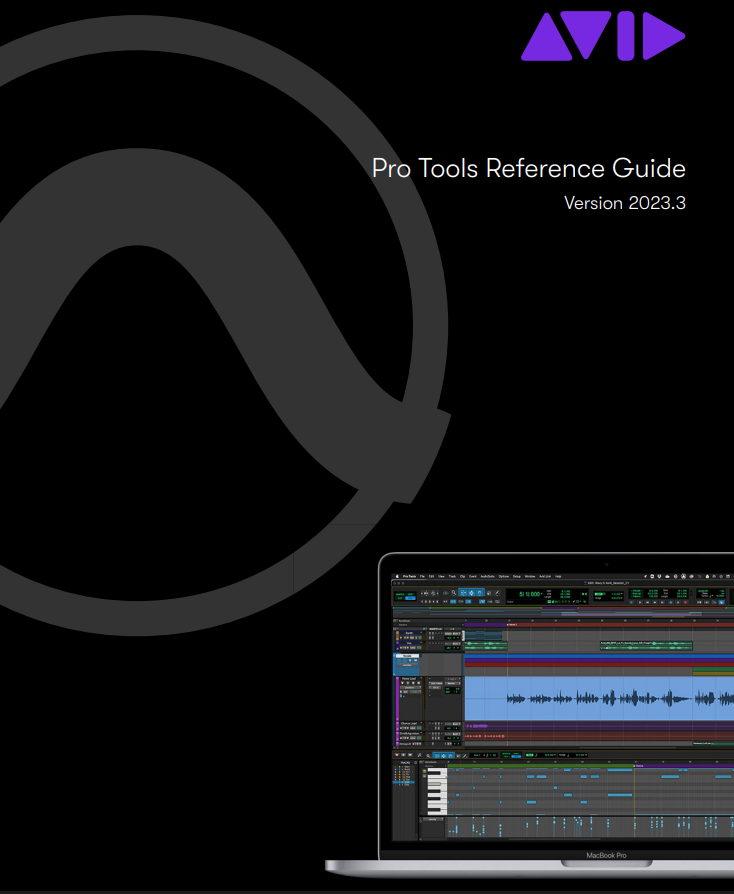Select the Trim tool
The height and width of the screenshot is (894, 734).
coord(463,593)
